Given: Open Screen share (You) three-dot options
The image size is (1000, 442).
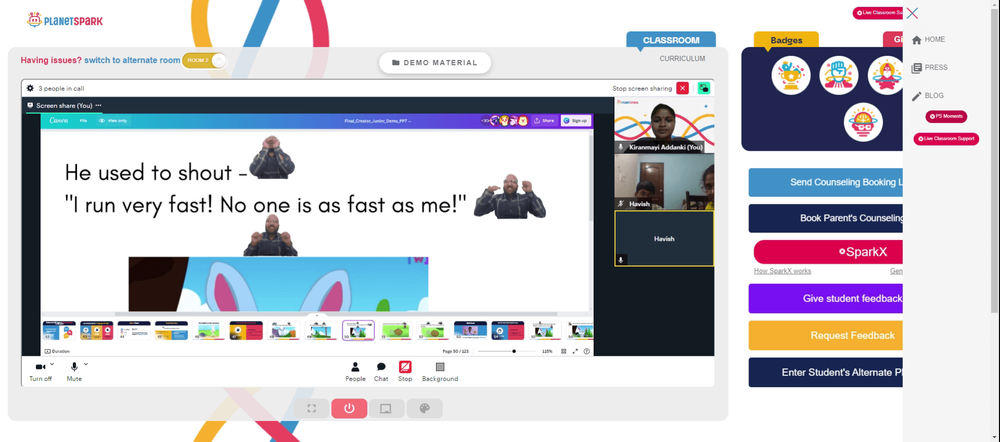Looking at the screenshot, I should (x=98, y=105).
